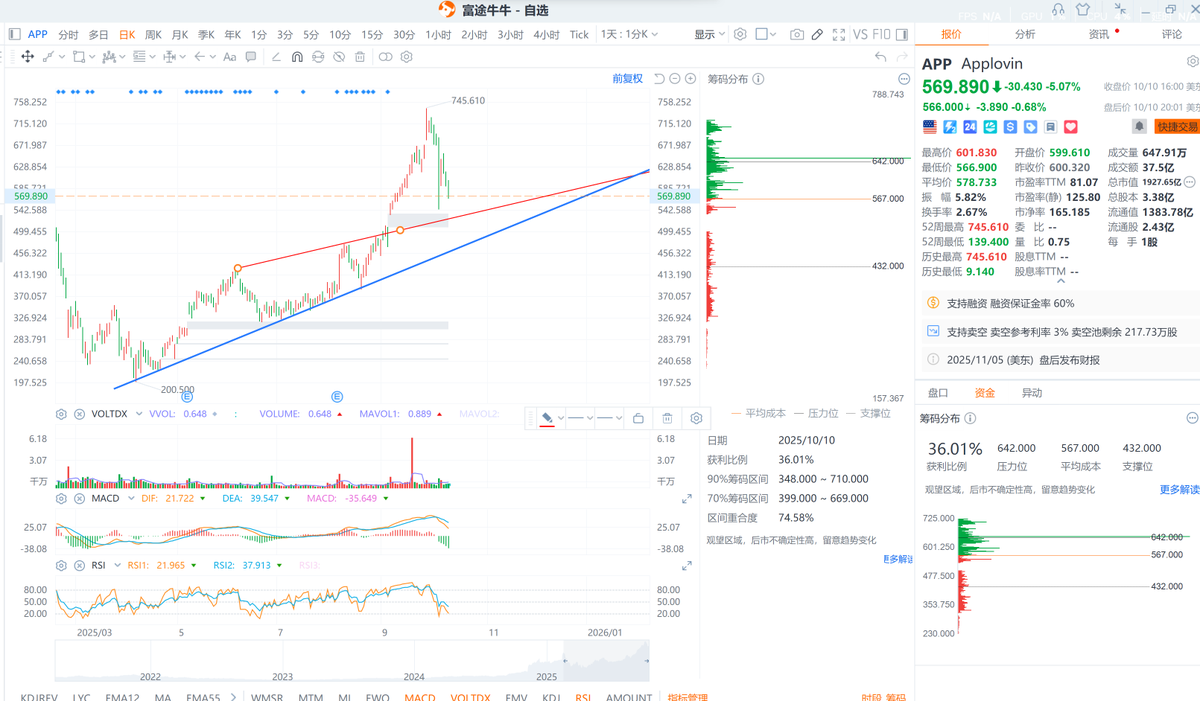The width and height of the screenshot is (1200, 701).
Task: Open the 分析 analysis tab
Action: (x=1025, y=34)
